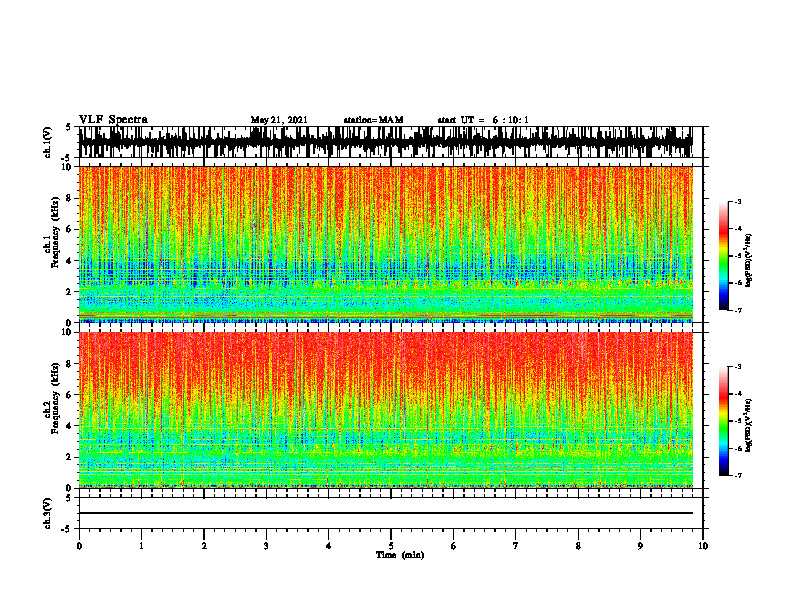The width and height of the screenshot is (792, 612).
Task: Click the "6" tick on the time axis
Action: coord(454,546)
